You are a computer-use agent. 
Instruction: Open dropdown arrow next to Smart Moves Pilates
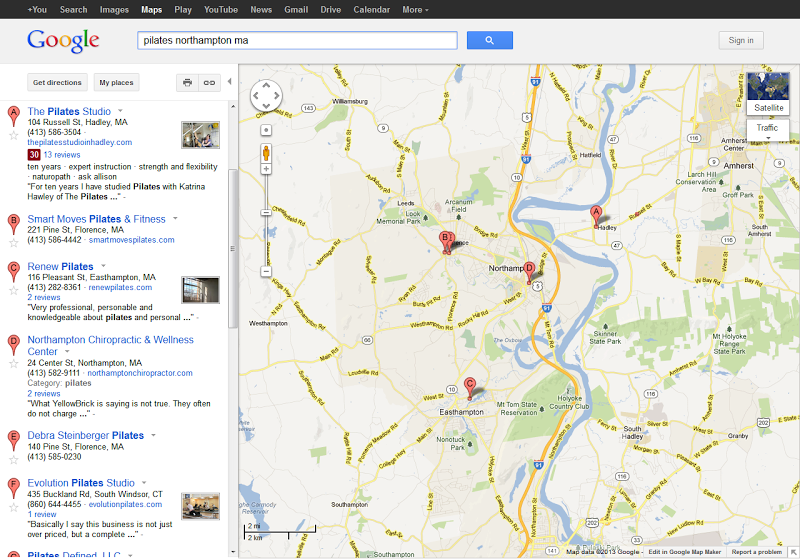pos(176,218)
